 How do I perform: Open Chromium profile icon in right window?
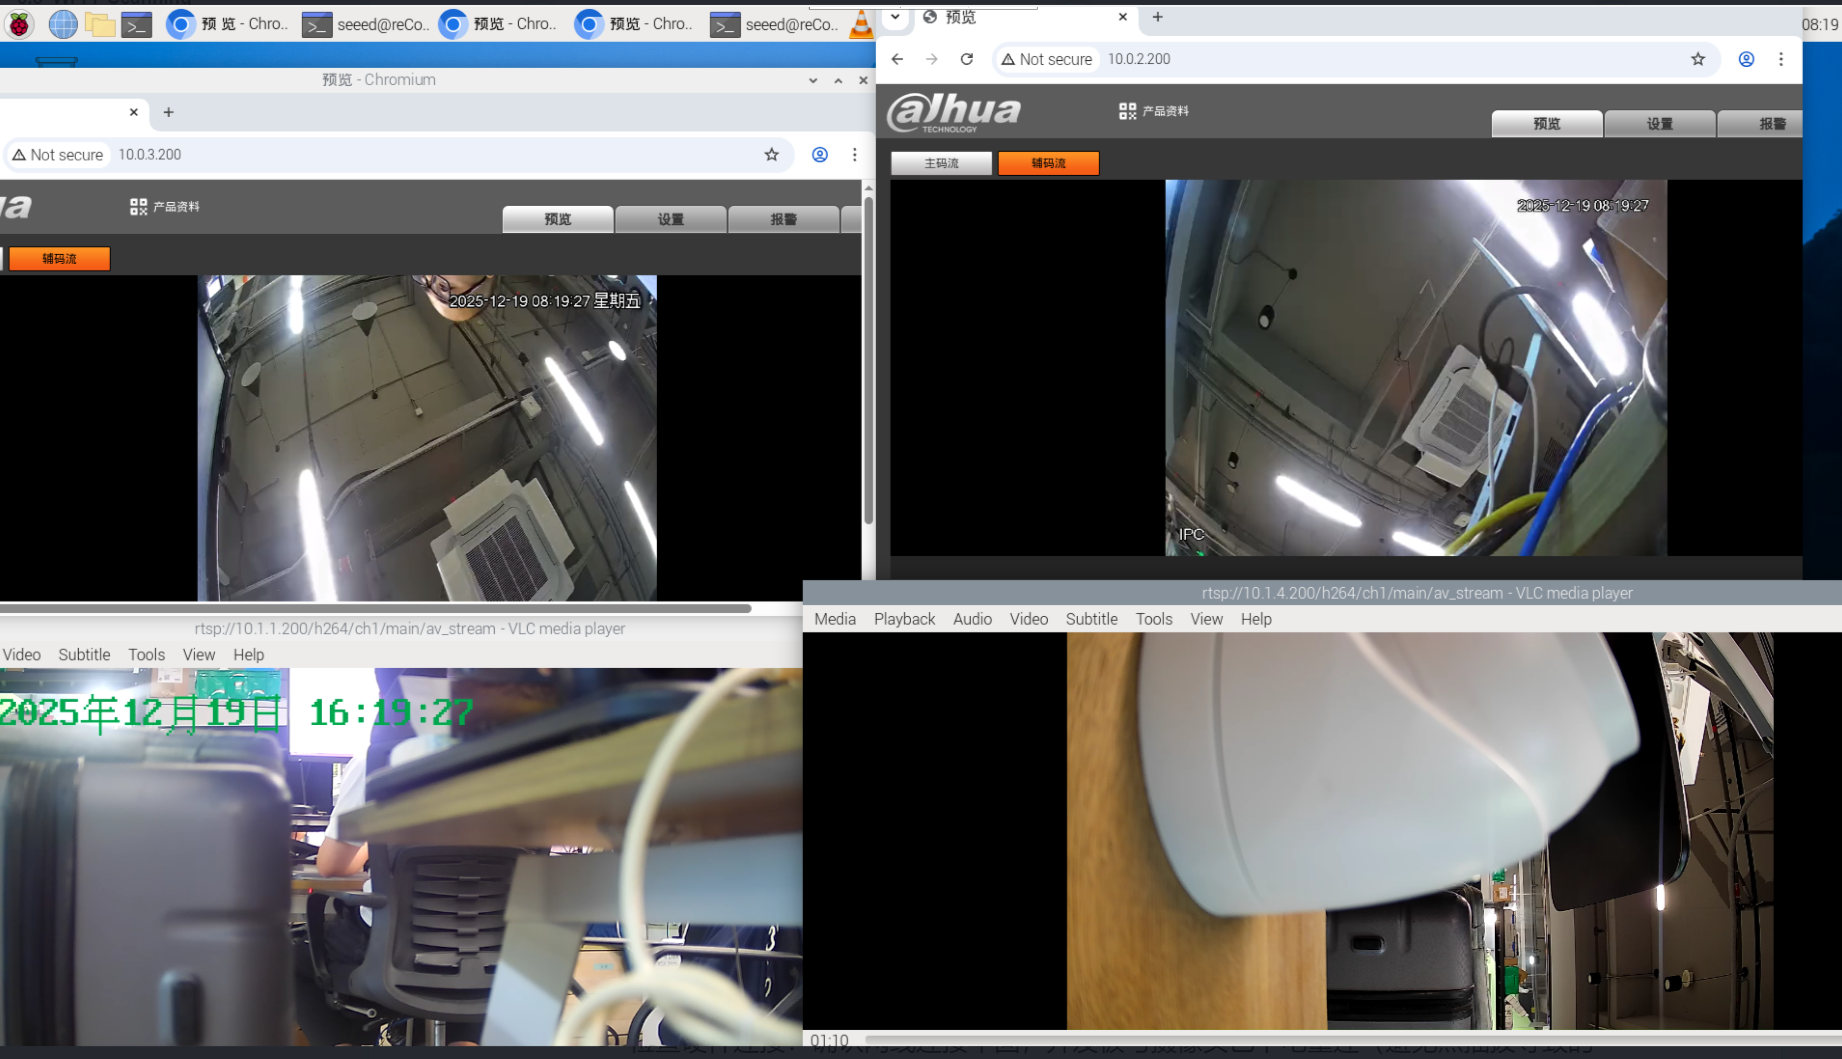(1746, 59)
